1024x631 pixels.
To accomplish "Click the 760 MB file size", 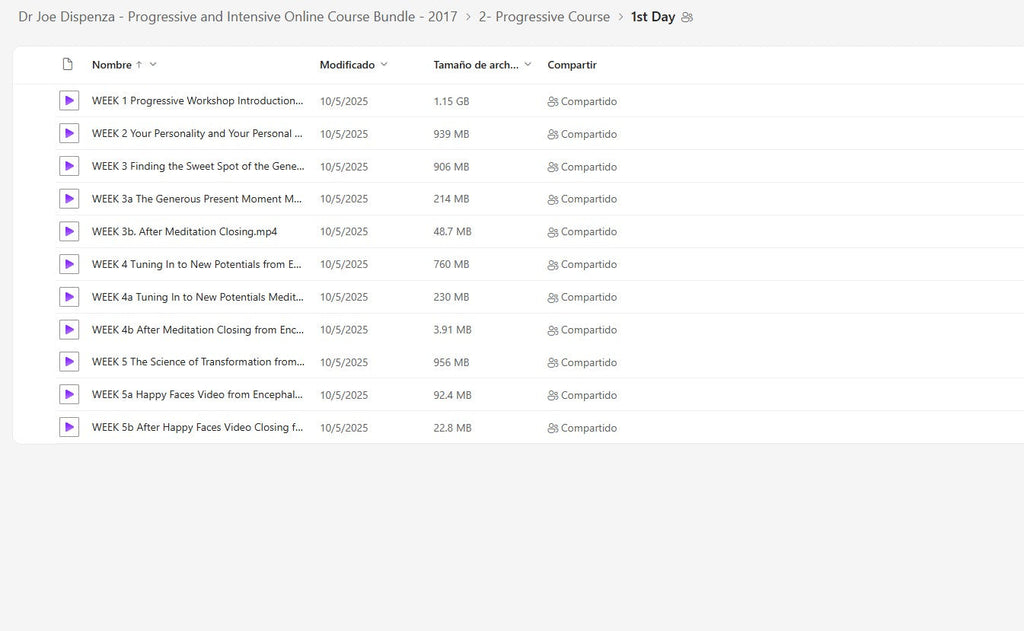I will point(451,265).
